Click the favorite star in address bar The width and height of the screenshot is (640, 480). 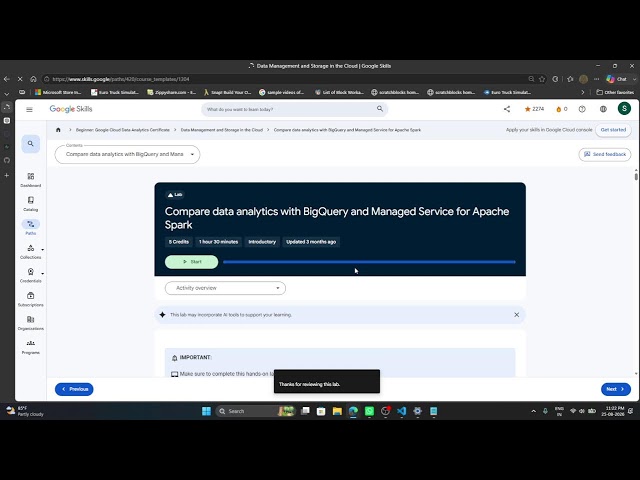(x=542, y=79)
